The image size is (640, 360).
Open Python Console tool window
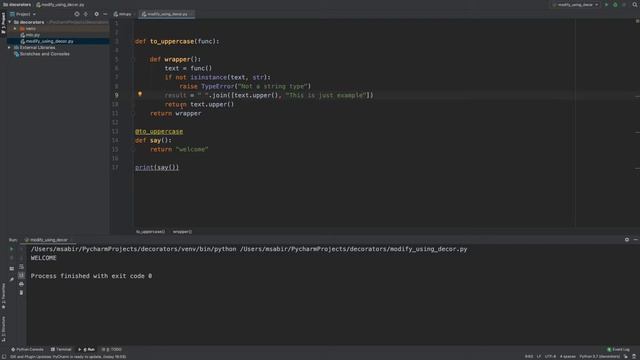point(27,349)
